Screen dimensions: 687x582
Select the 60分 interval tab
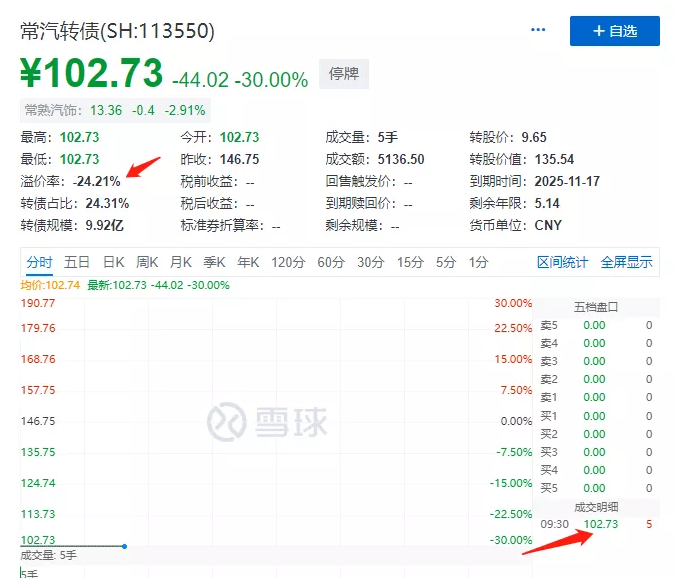click(x=331, y=262)
